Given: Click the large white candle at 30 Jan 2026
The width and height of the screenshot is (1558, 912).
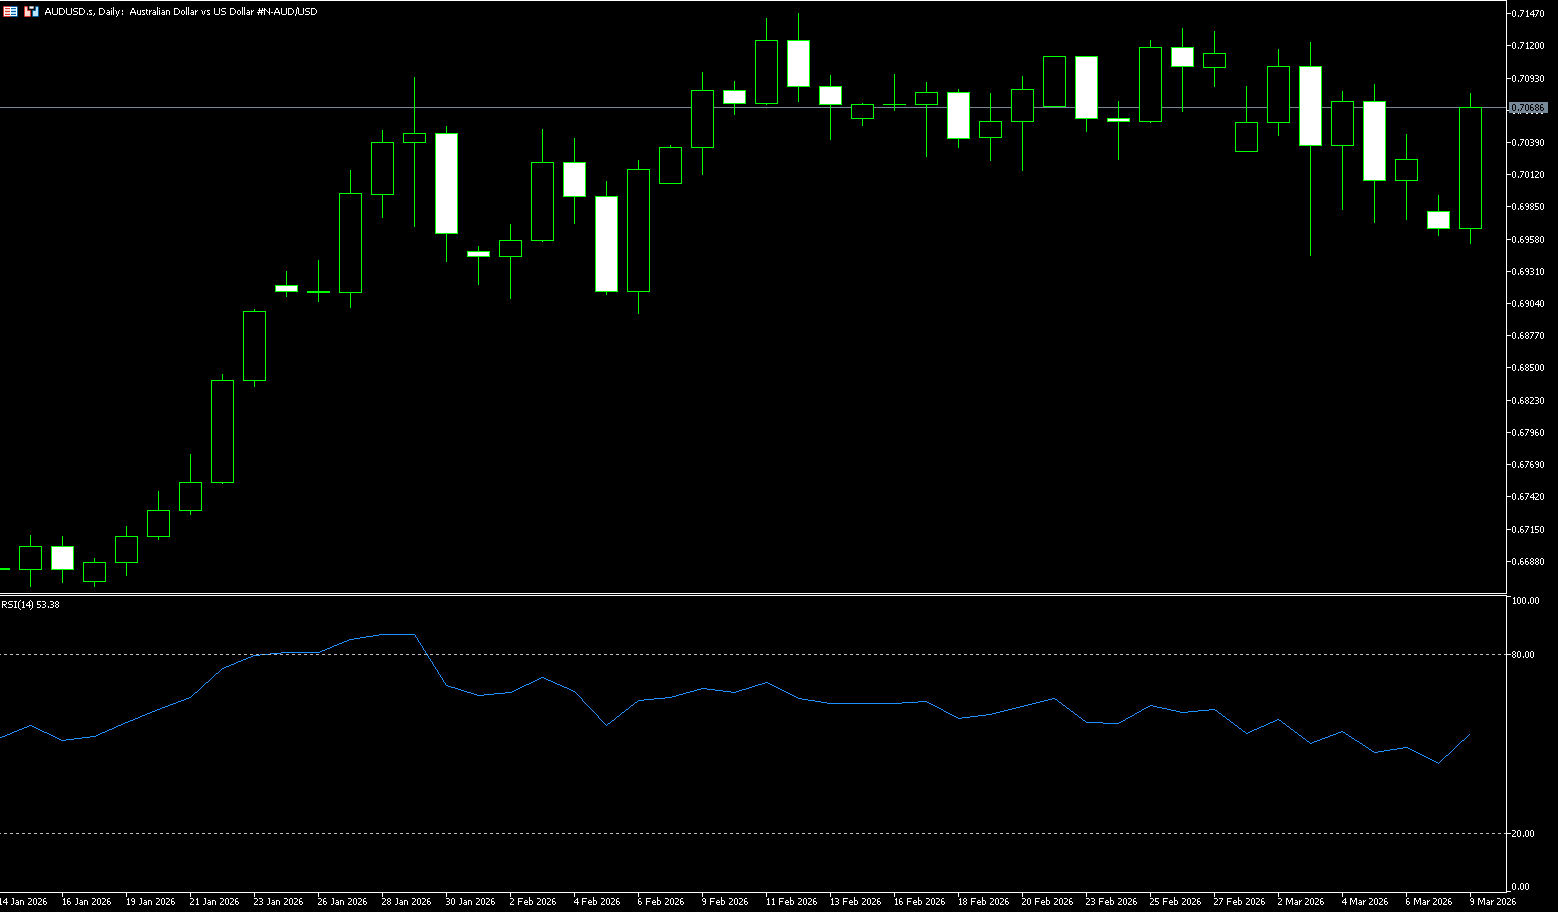Looking at the screenshot, I should click(446, 183).
